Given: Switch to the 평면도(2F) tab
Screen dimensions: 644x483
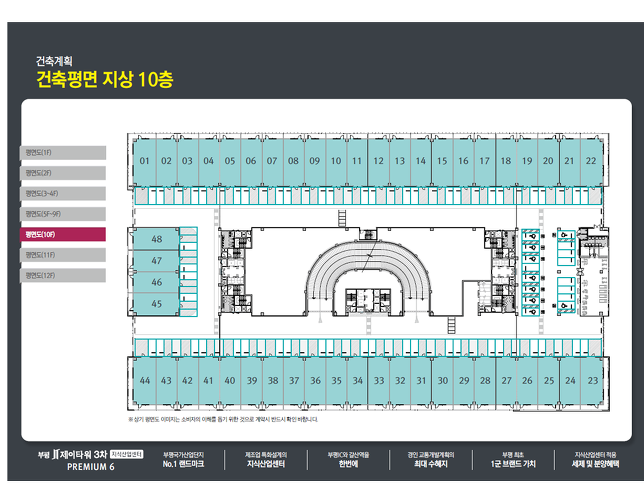Looking at the screenshot, I should tap(63, 173).
